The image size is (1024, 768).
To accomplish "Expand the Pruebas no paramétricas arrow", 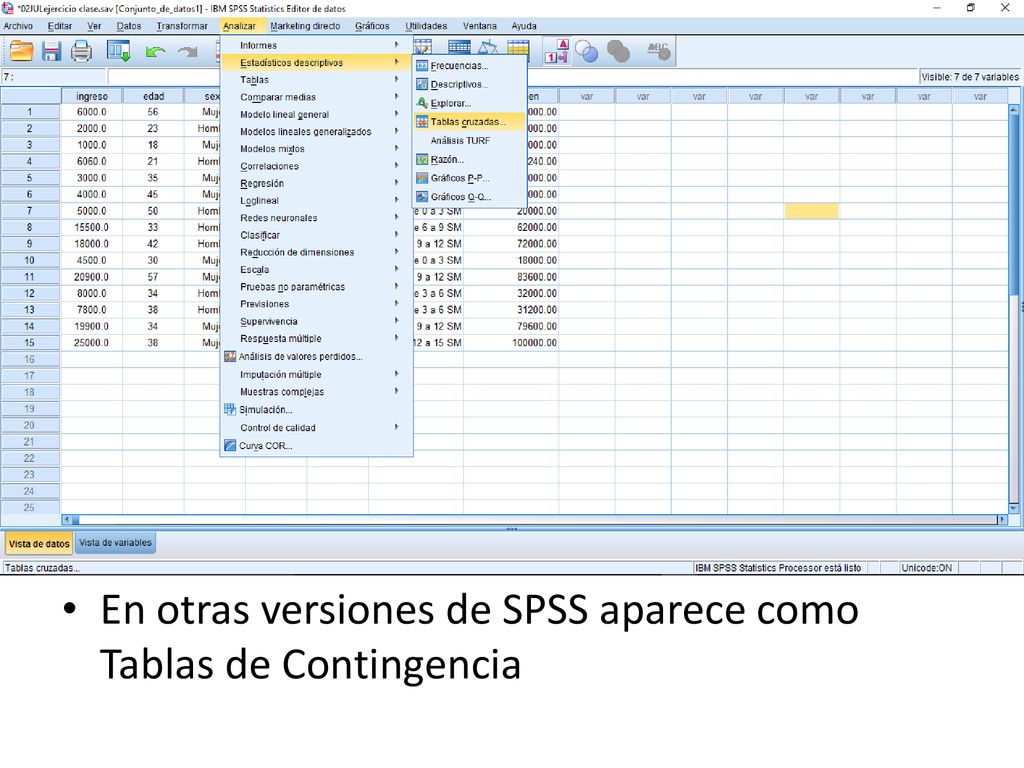I will coord(396,286).
